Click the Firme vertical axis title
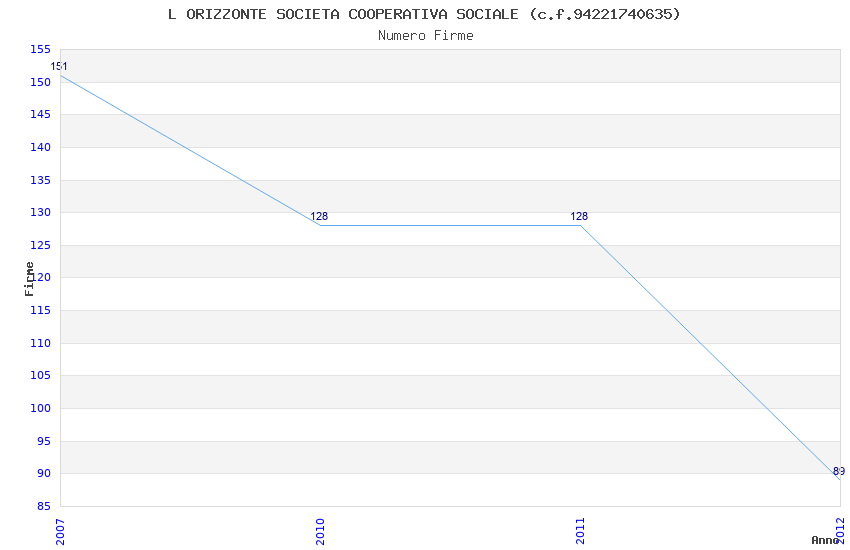Image resolution: width=850 pixels, height=550 pixels. point(29,279)
